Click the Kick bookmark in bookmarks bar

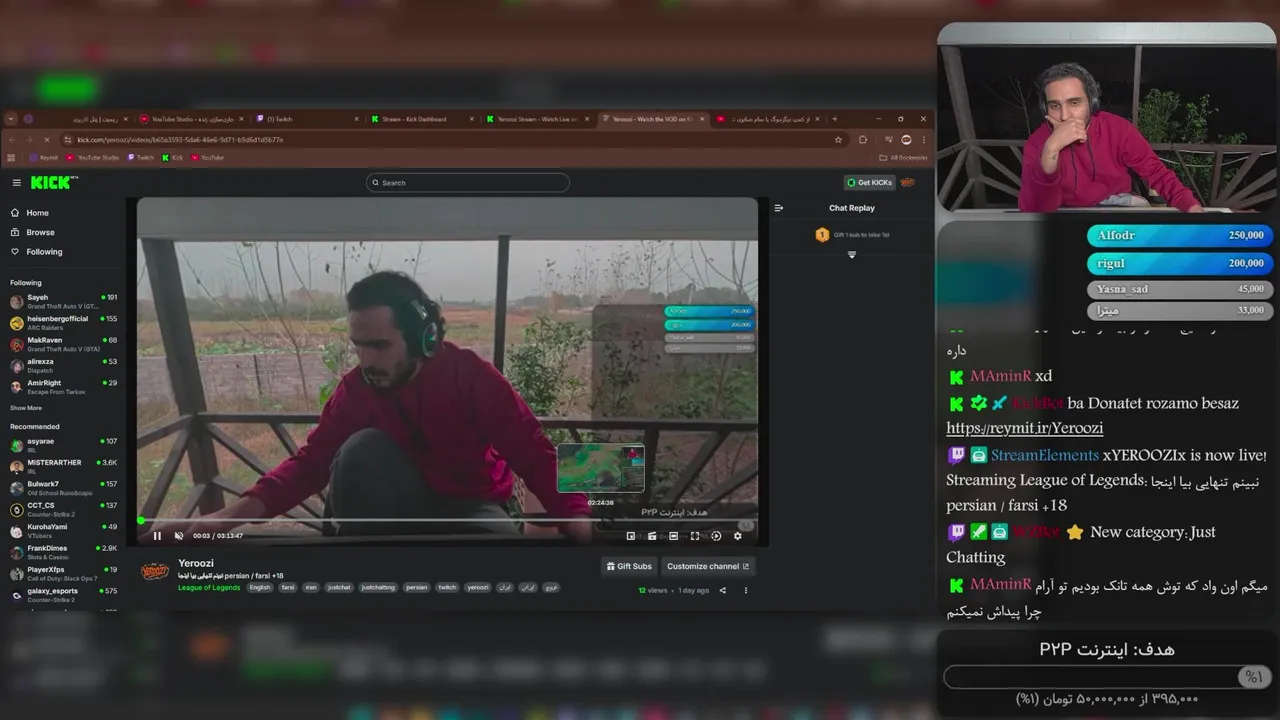(173, 158)
